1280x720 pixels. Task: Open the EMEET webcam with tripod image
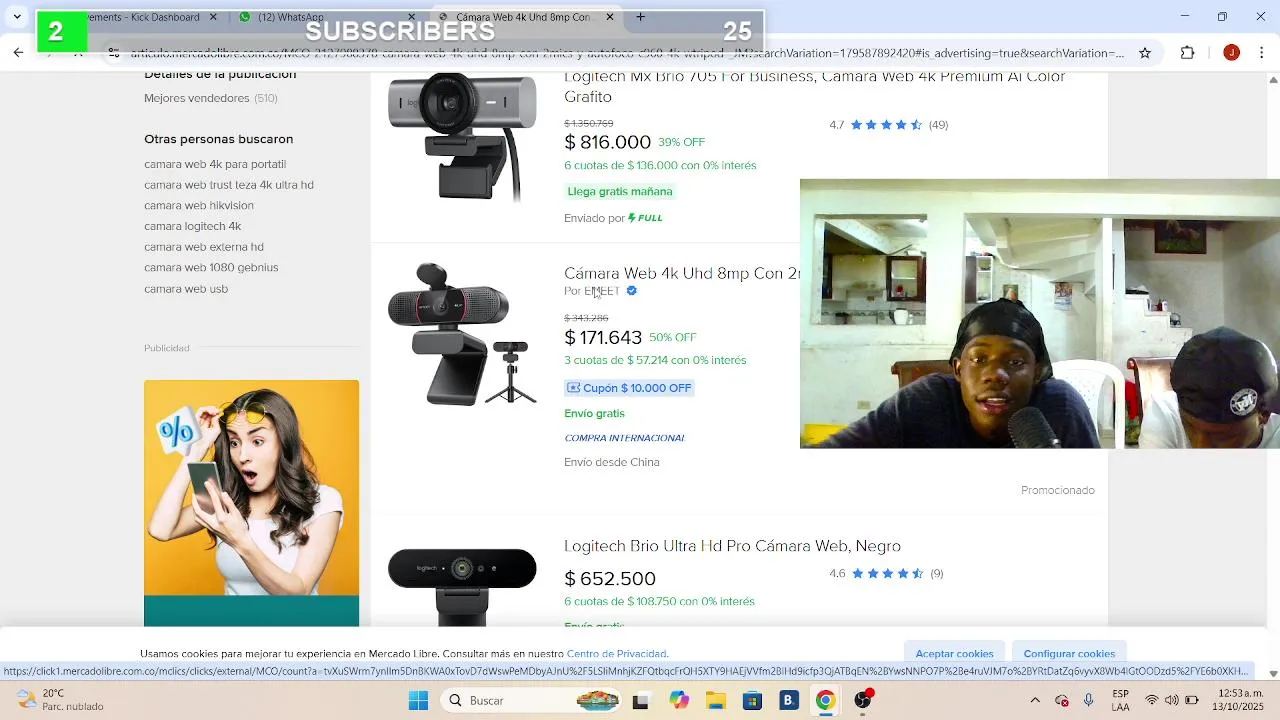[461, 334]
